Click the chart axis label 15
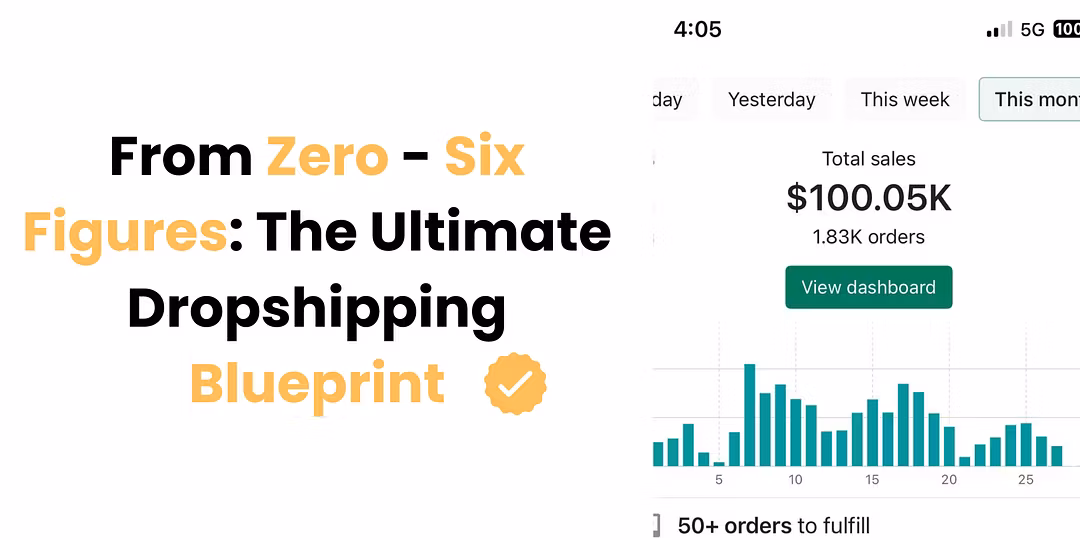The height and width of the screenshot is (540, 1080). tap(872, 480)
